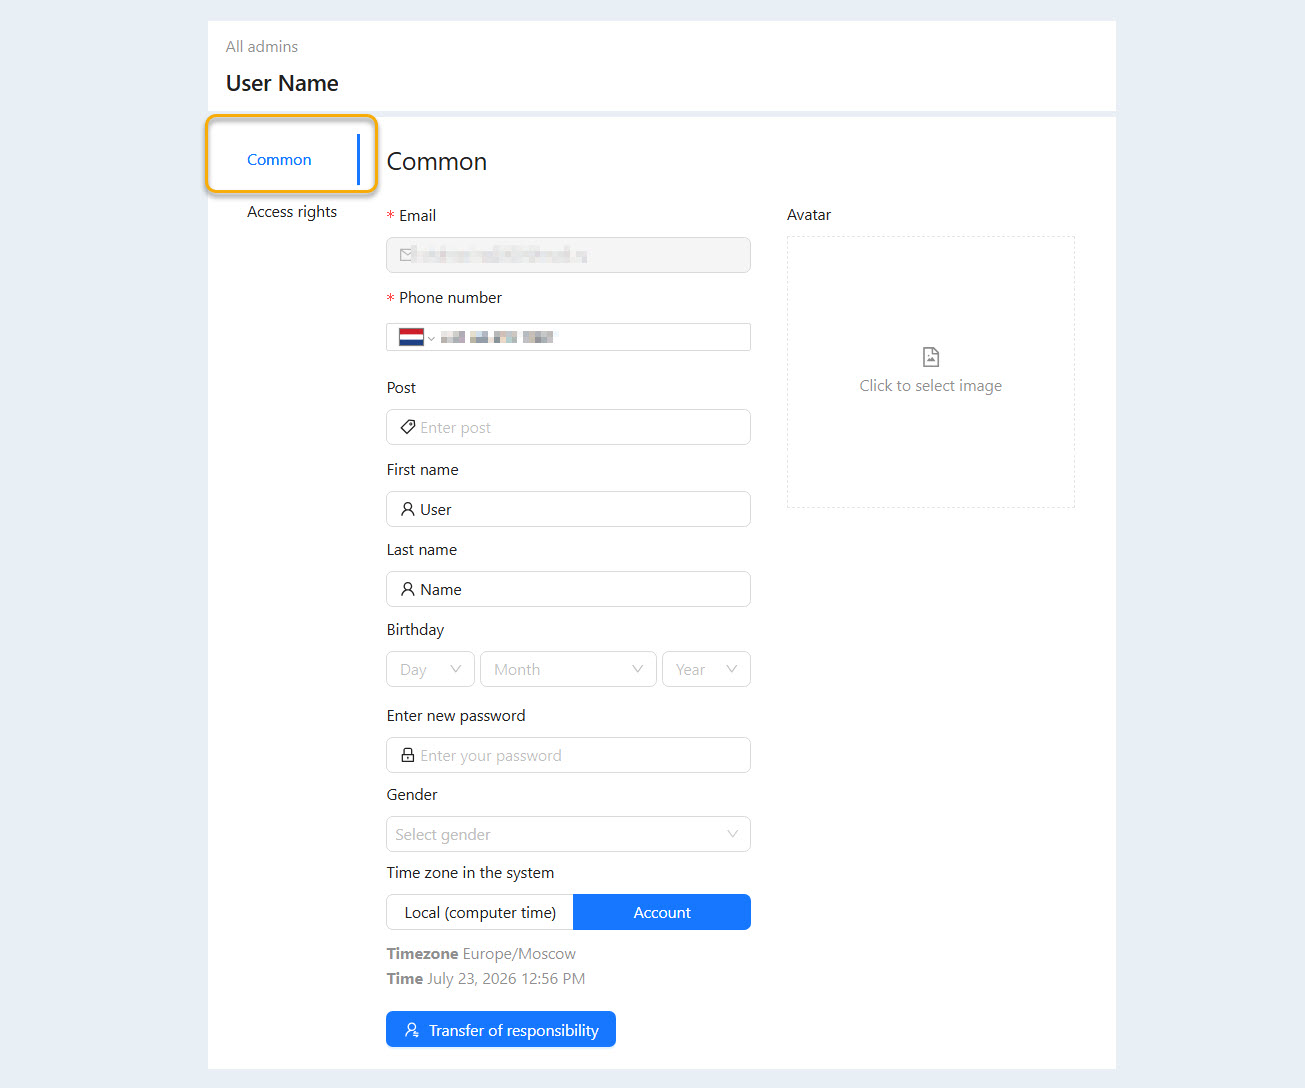Click the Netherlands flag country selector
The width and height of the screenshot is (1305, 1088).
point(417,337)
